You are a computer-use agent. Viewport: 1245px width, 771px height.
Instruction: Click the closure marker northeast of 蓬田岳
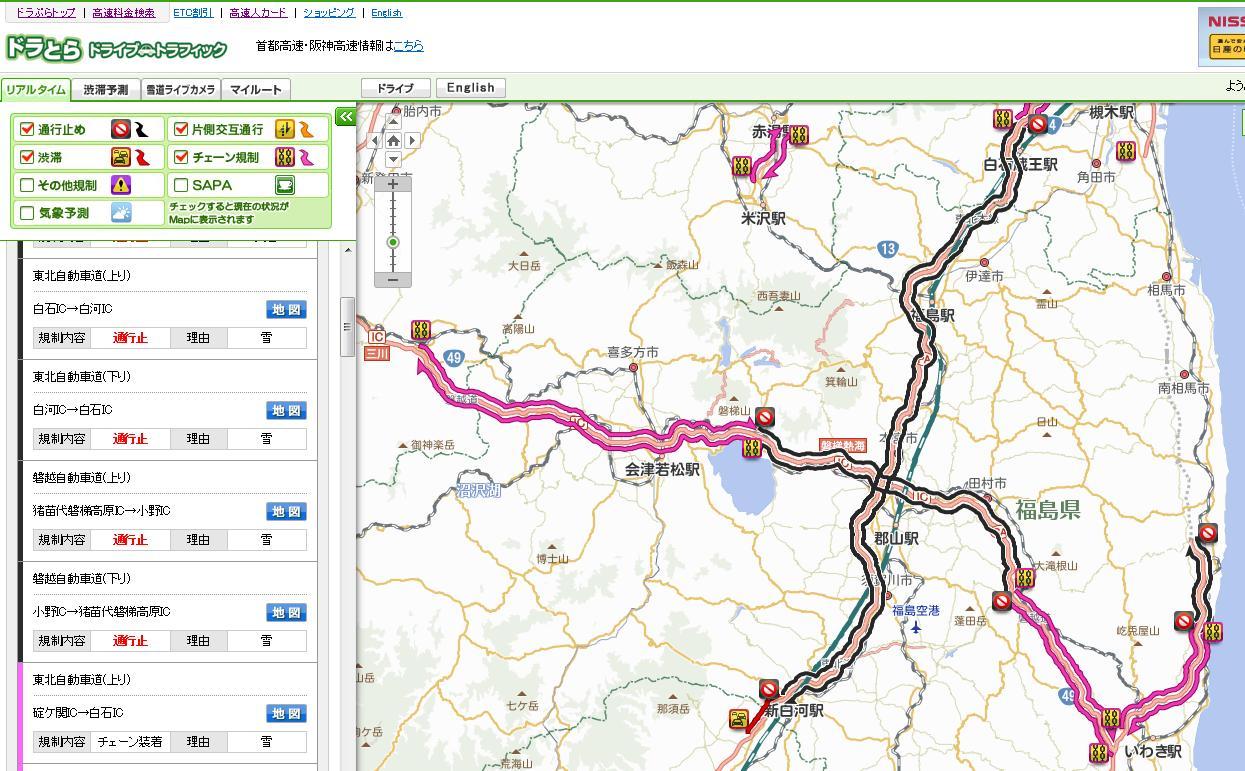(x=1001, y=600)
